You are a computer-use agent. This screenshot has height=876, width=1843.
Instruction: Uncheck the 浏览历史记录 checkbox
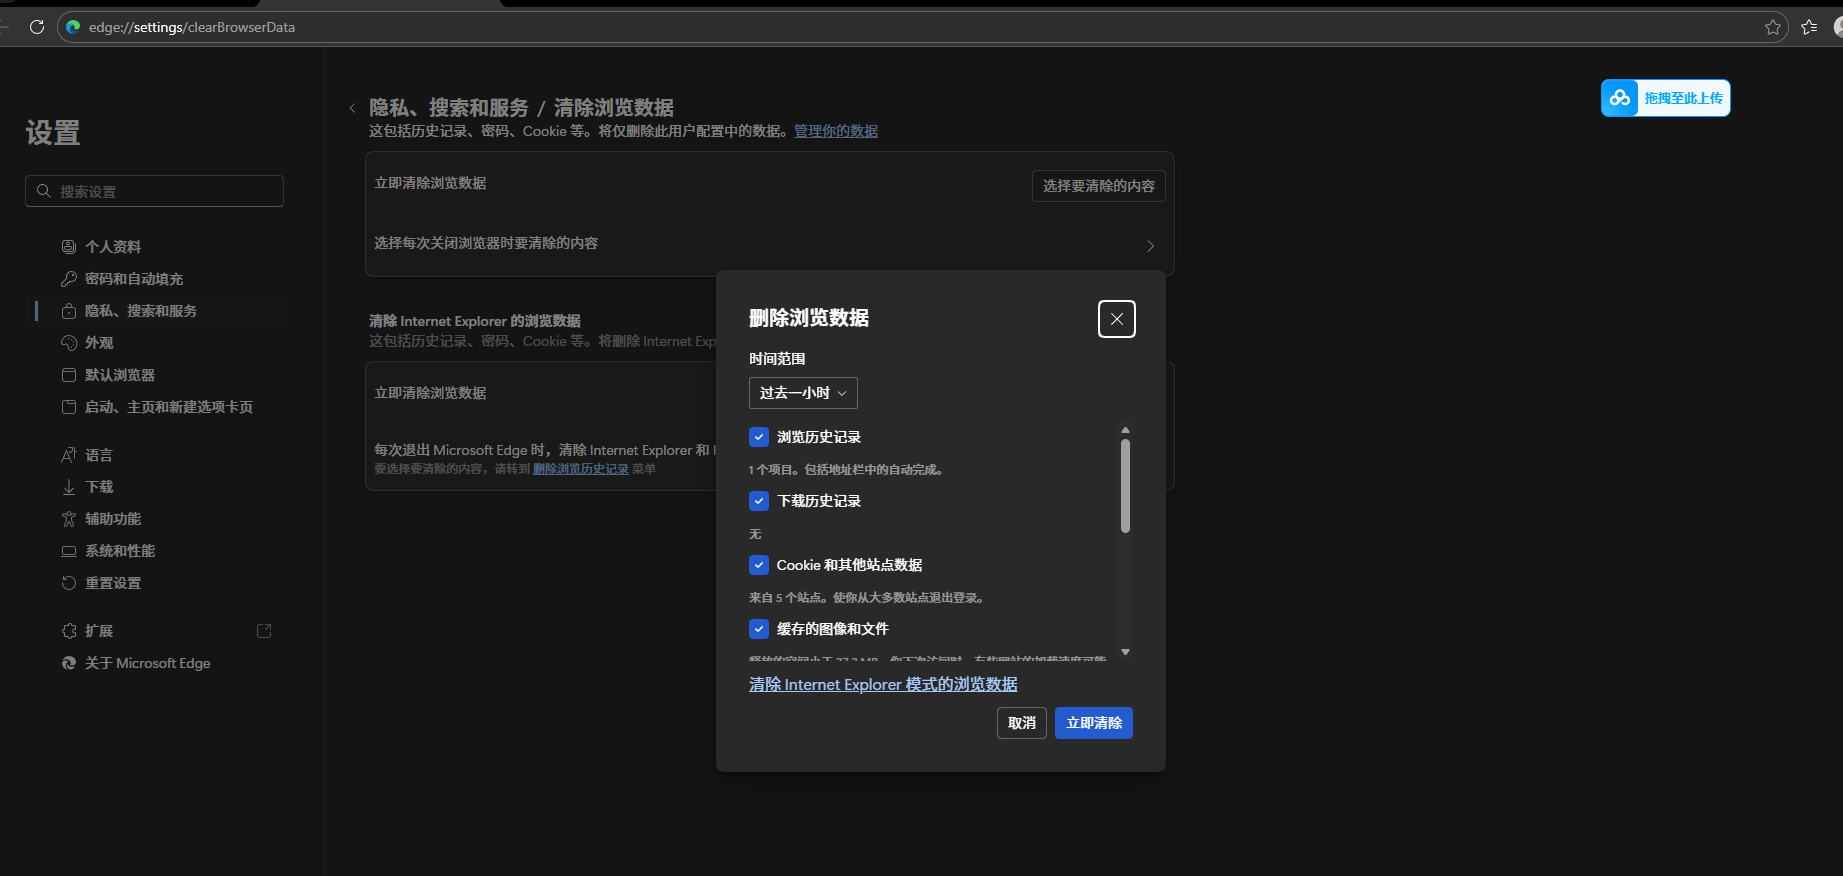pyautogui.click(x=759, y=437)
